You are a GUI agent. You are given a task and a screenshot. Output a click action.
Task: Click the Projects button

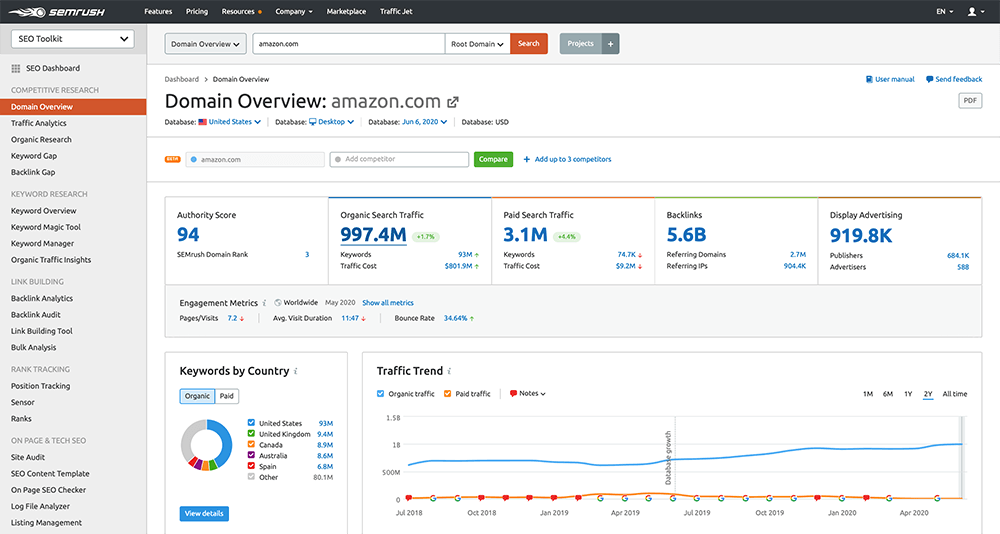(580, 43)
